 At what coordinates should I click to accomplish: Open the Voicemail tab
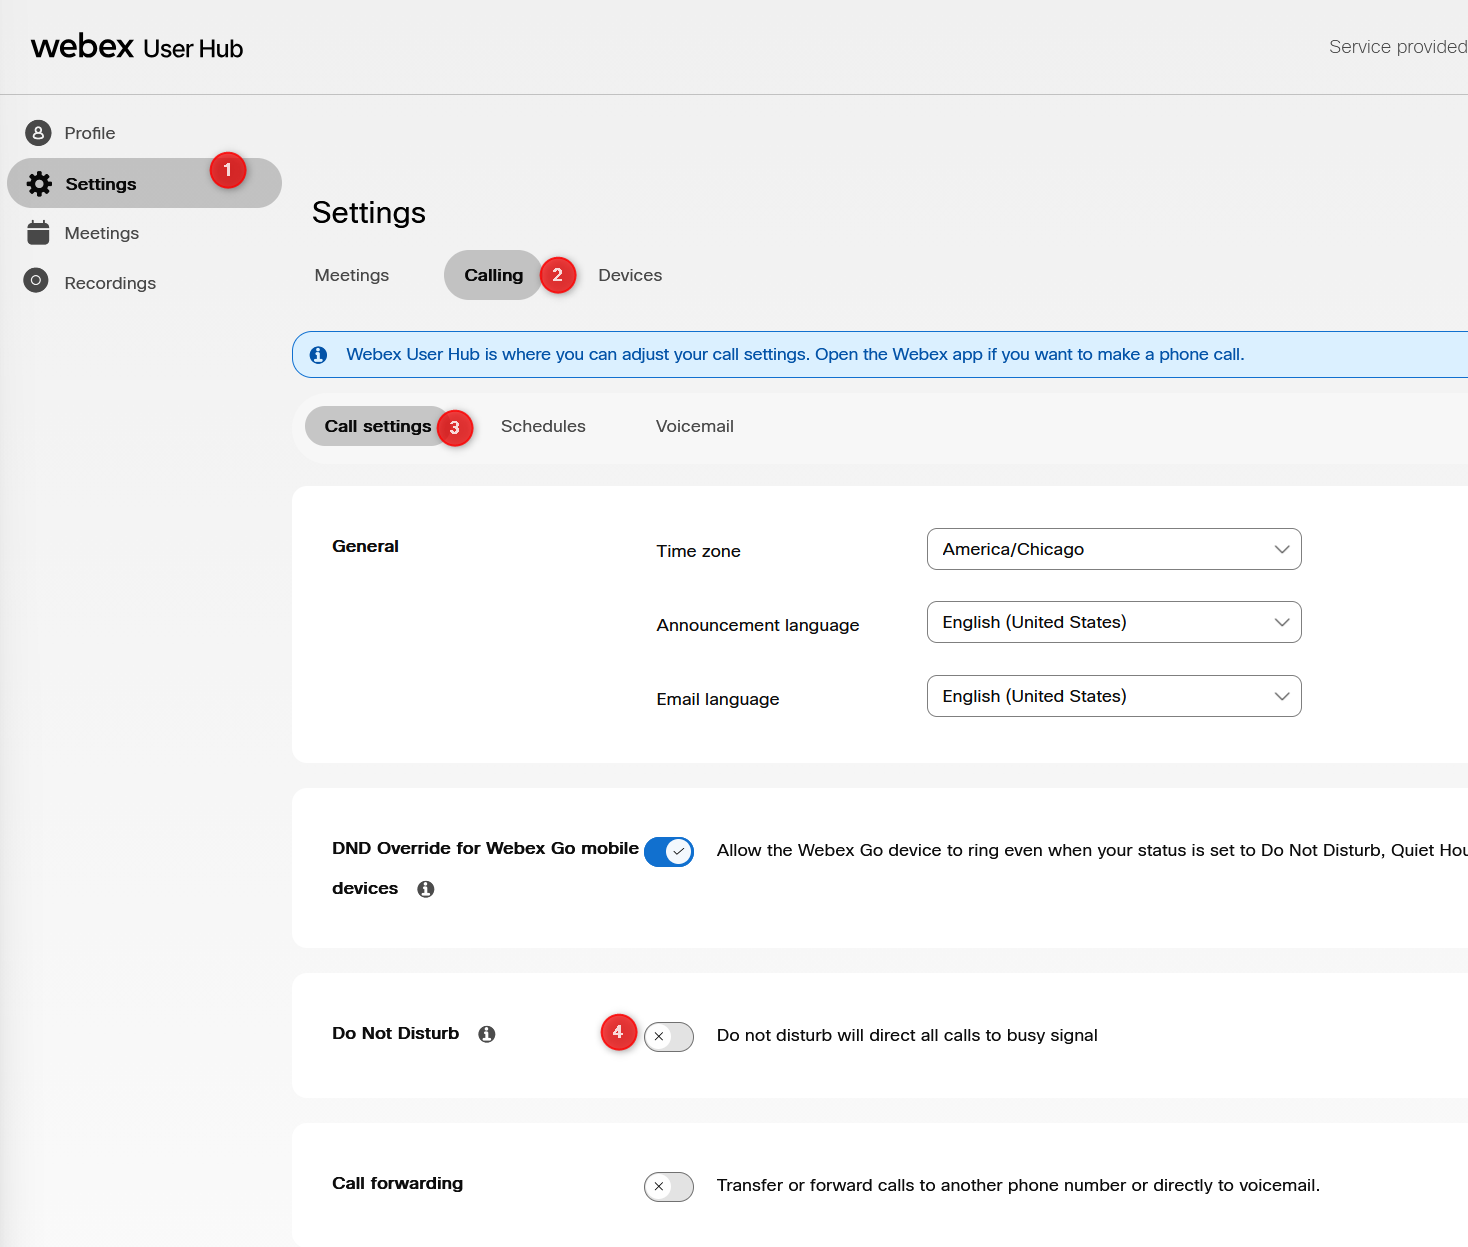click(x=694, y=426)
